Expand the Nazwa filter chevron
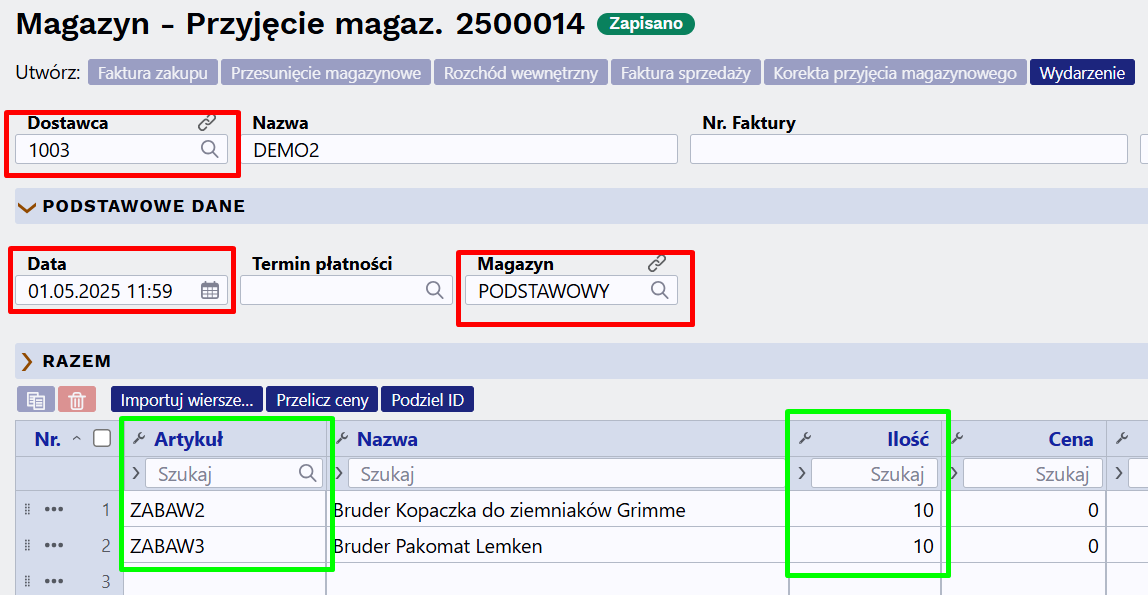The image size is (1148, 595). click(338, 473)
